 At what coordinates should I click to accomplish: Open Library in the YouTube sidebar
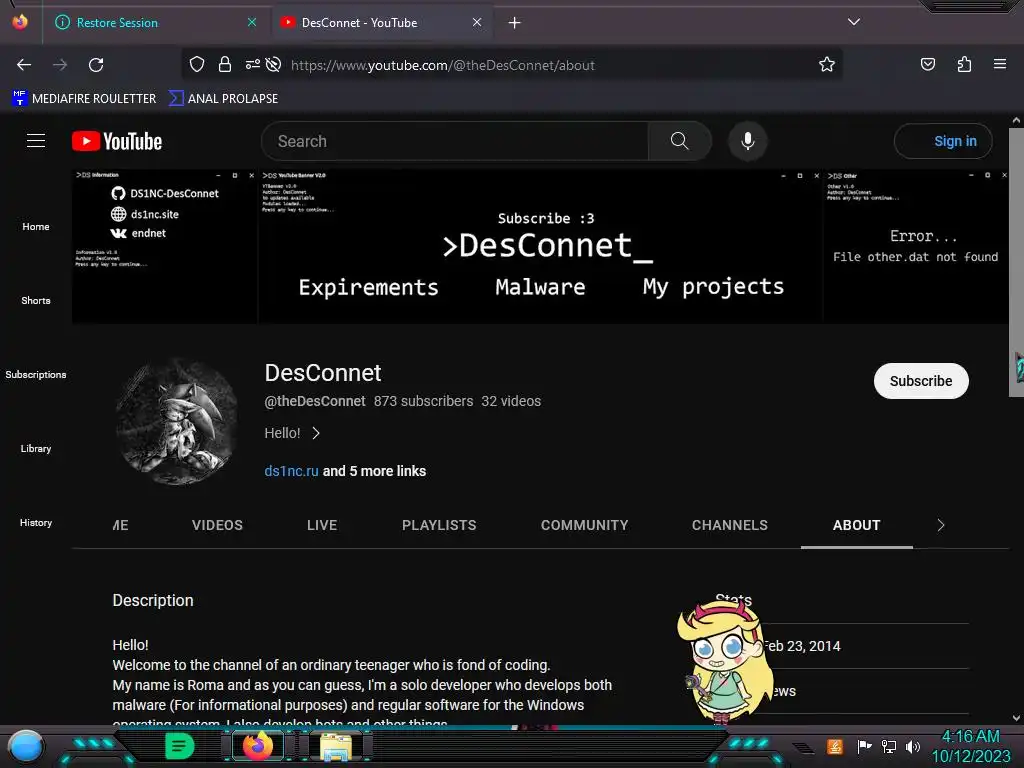coord(36,448)
